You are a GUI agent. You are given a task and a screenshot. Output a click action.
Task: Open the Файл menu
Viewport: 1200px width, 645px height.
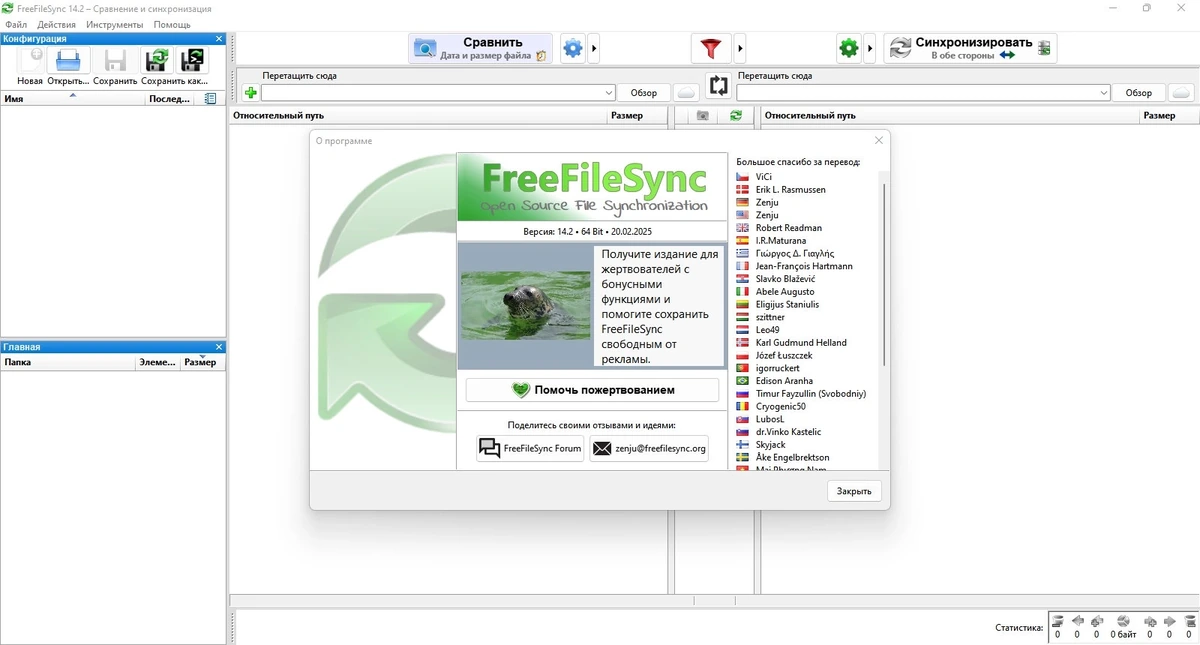15,24
